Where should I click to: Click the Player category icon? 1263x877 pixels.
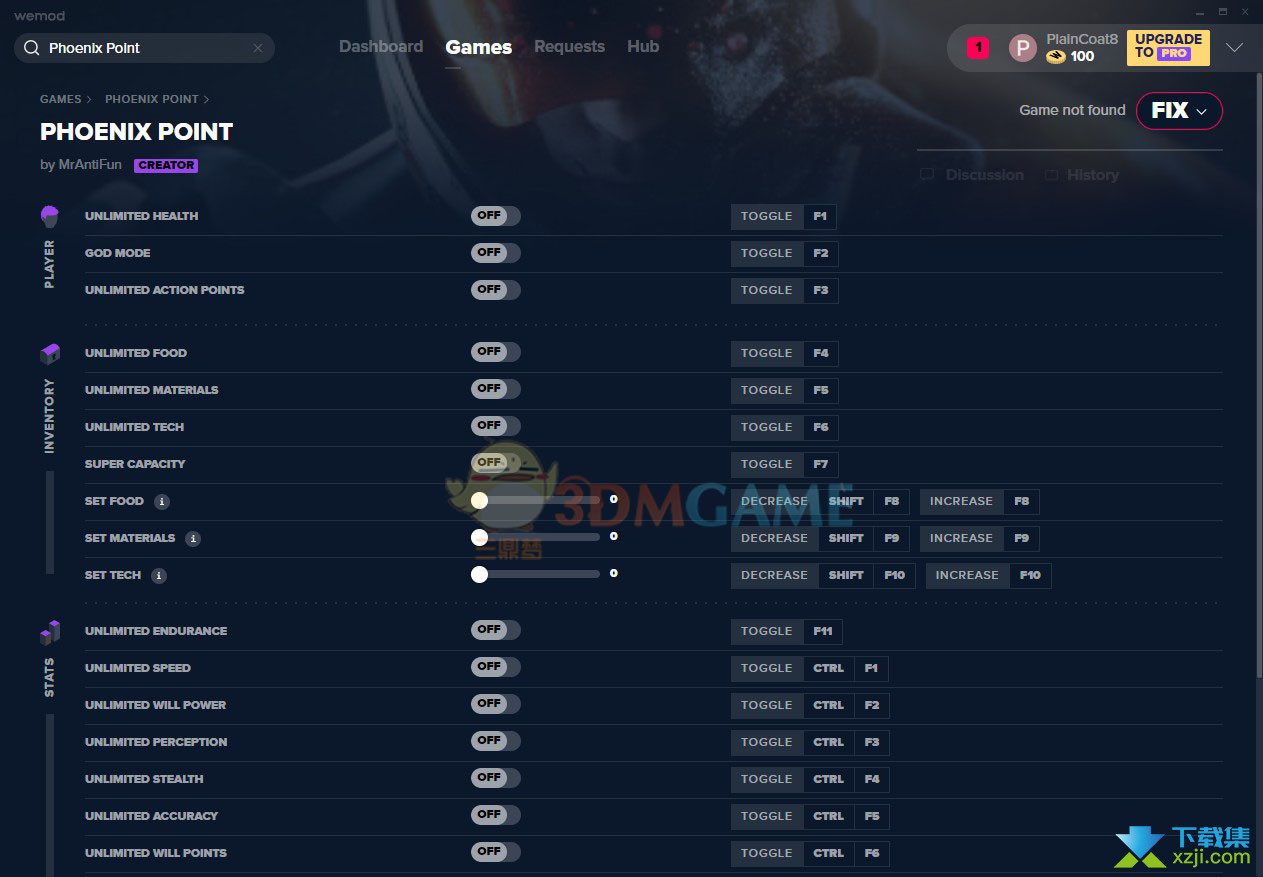49,216
